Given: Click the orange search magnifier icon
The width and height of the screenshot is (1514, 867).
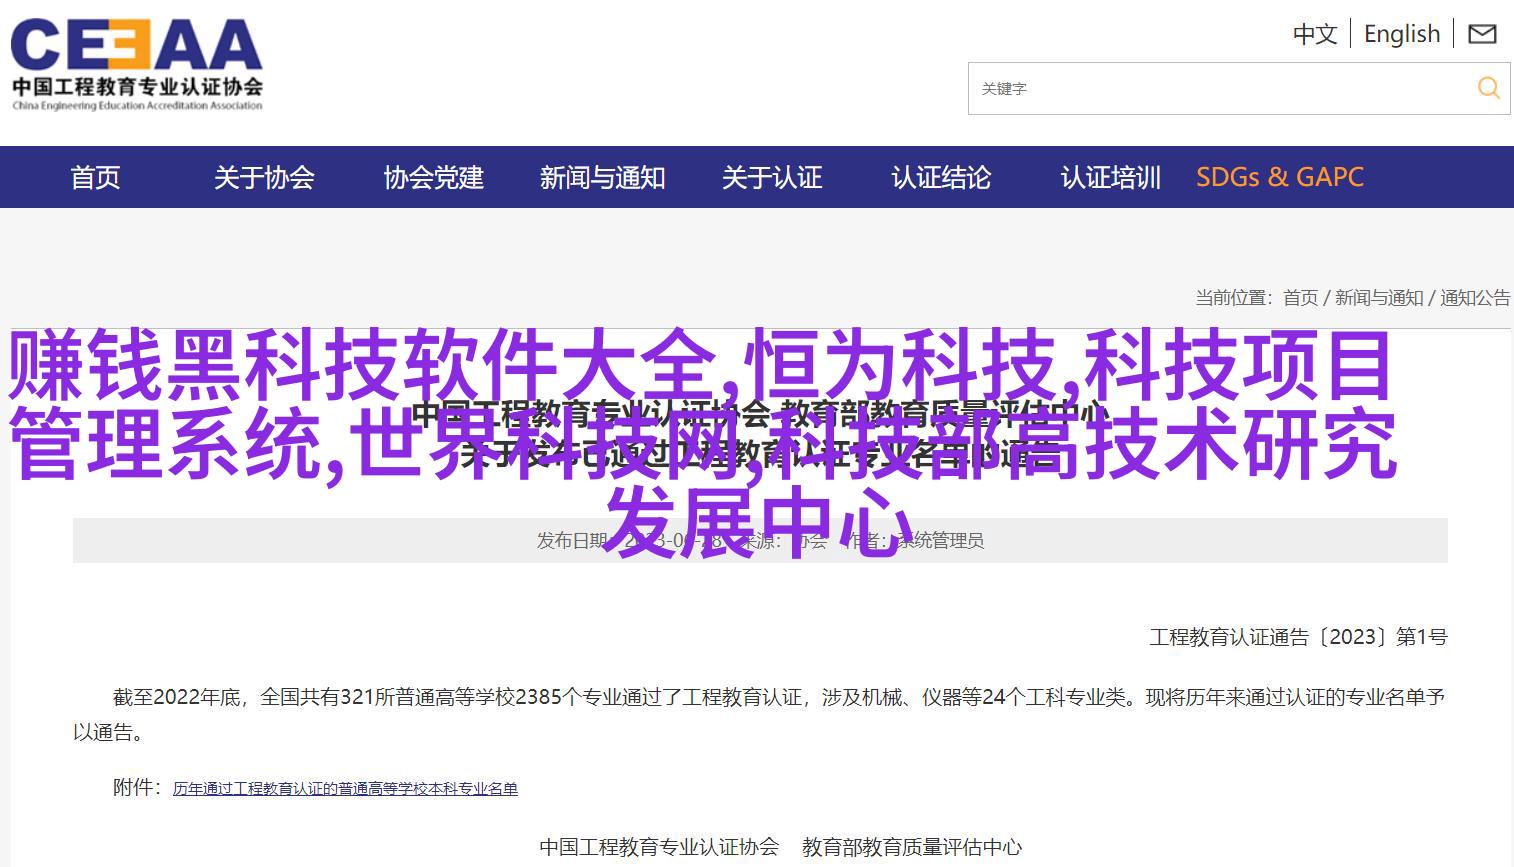Looking at the screenshot, I should [x=1489, y=88].
